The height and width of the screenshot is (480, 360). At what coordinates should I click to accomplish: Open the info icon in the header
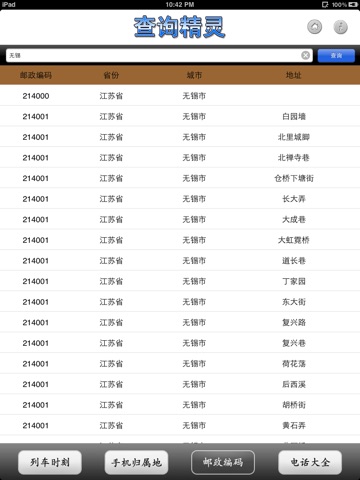tap(340, 27)
